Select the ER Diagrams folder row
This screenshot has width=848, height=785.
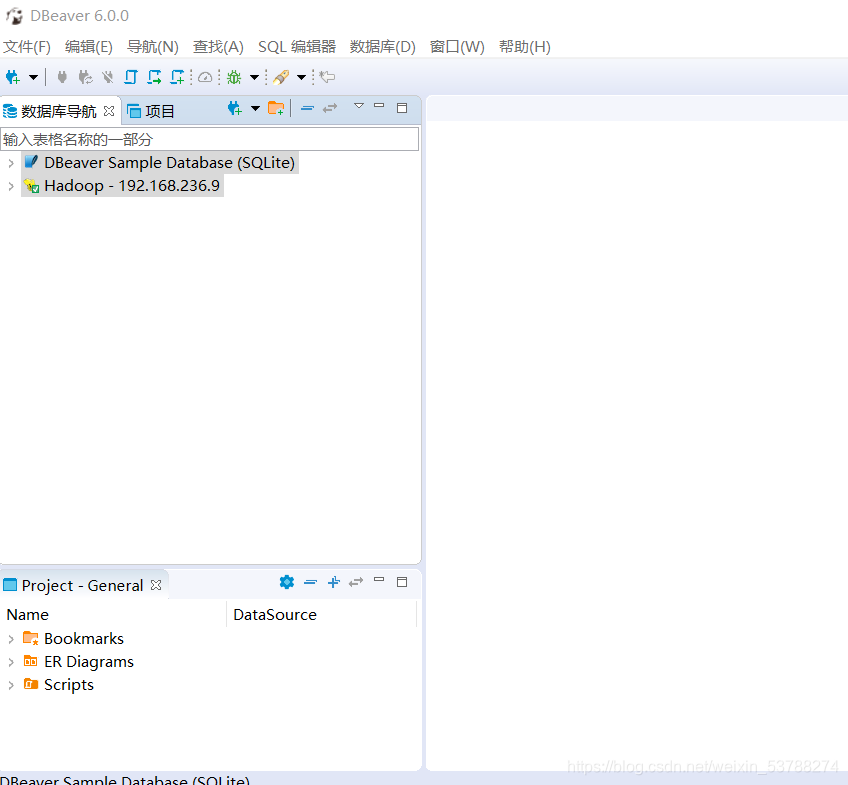tap(89, 662)
